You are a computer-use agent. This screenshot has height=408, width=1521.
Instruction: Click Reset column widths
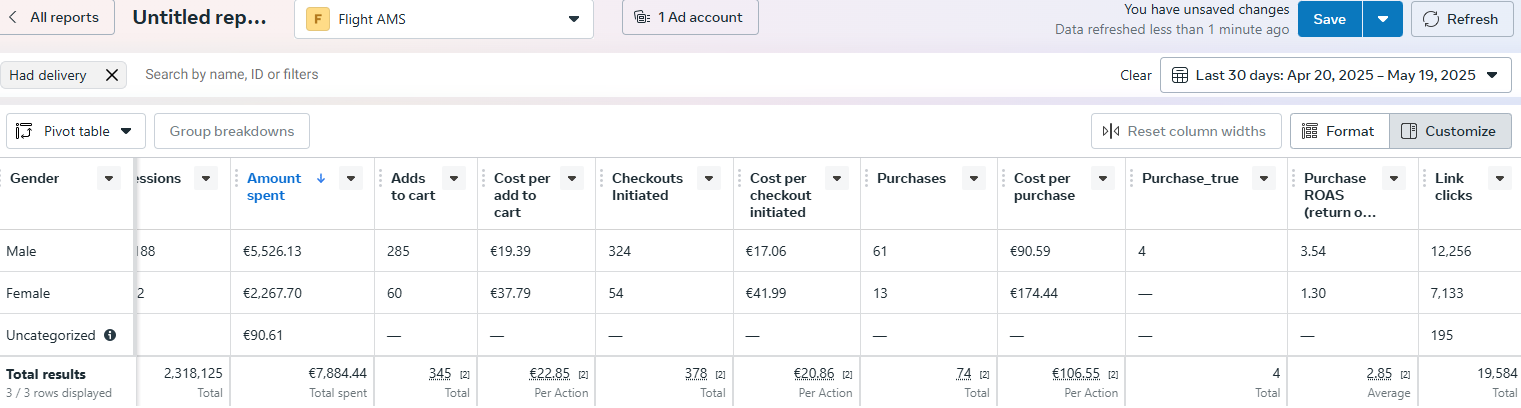tap(1186, 131)
